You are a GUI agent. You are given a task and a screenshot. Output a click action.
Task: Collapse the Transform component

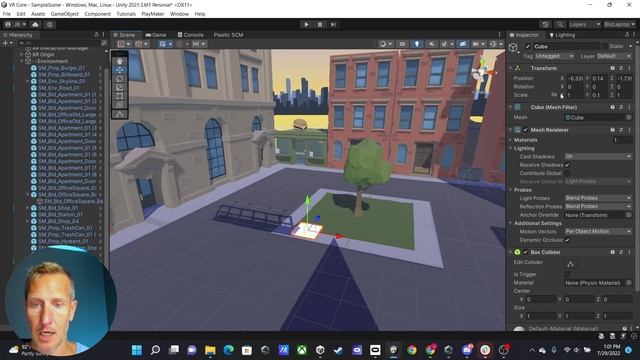tap(511, 68)
